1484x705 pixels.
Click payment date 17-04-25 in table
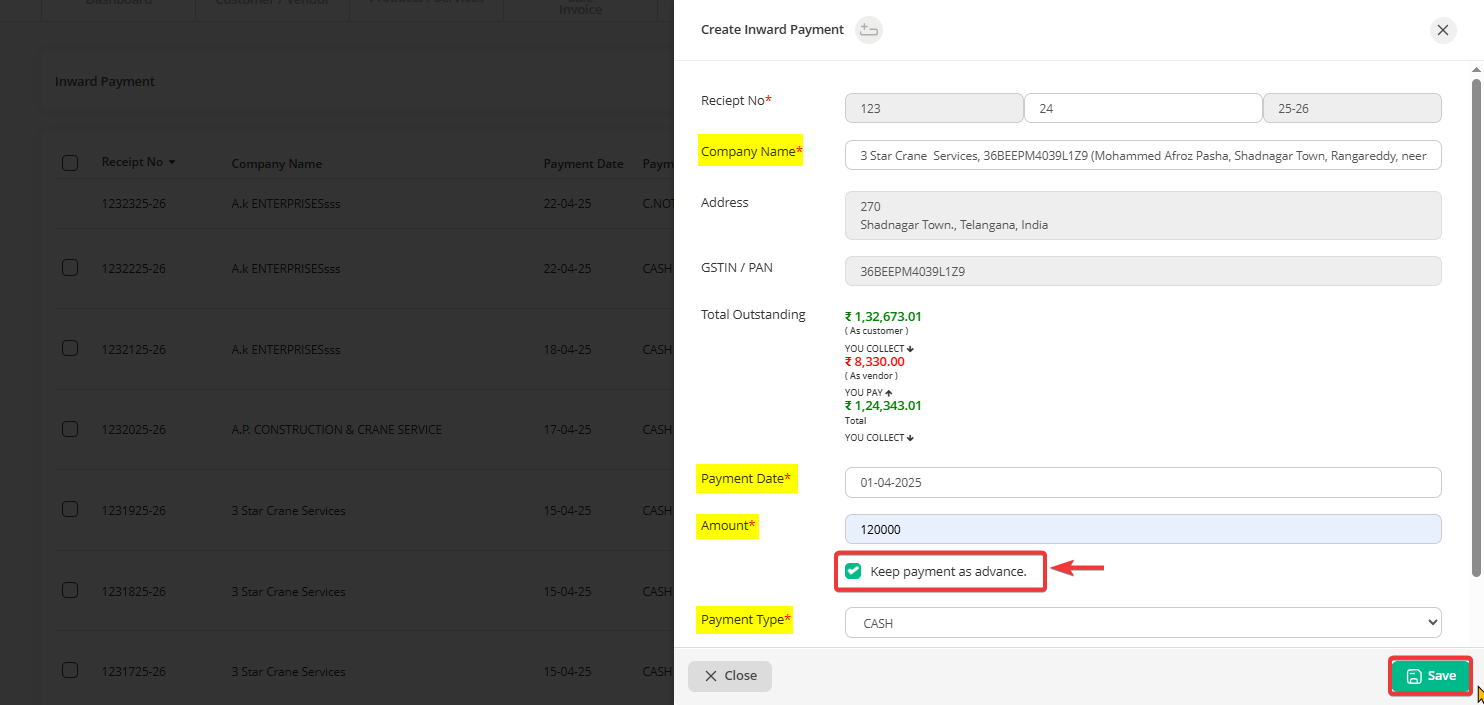[568, 430]
